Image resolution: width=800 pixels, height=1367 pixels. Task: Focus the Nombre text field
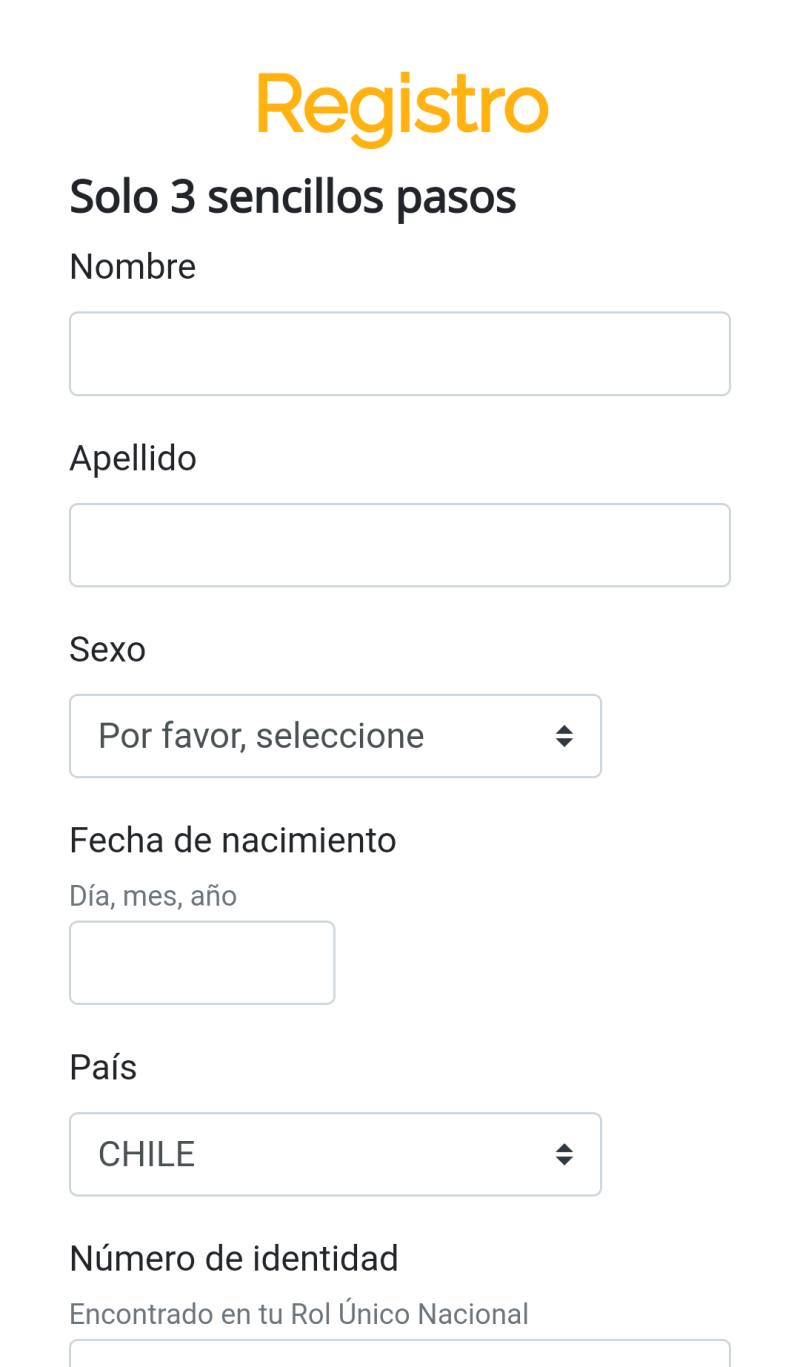(400, 354)
